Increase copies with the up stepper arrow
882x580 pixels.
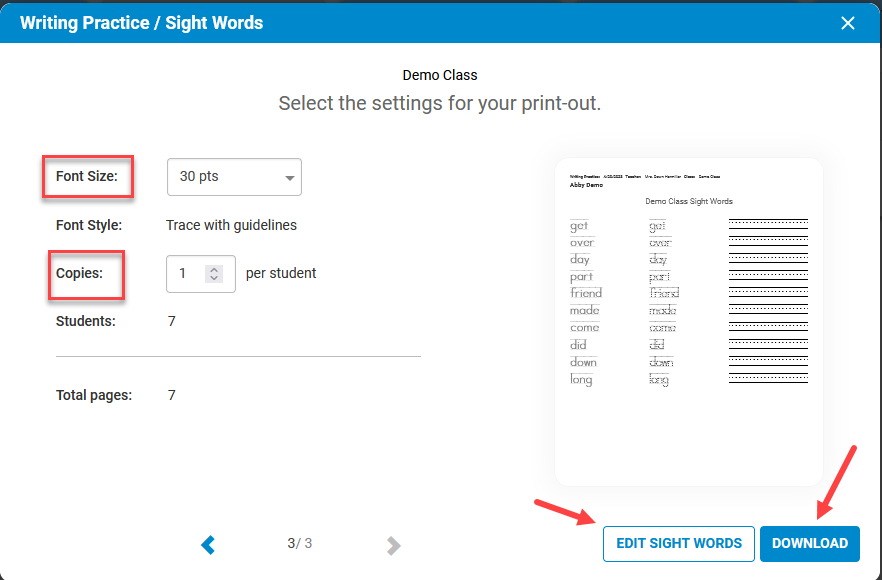pyautogui.click(x=214, y=269)
